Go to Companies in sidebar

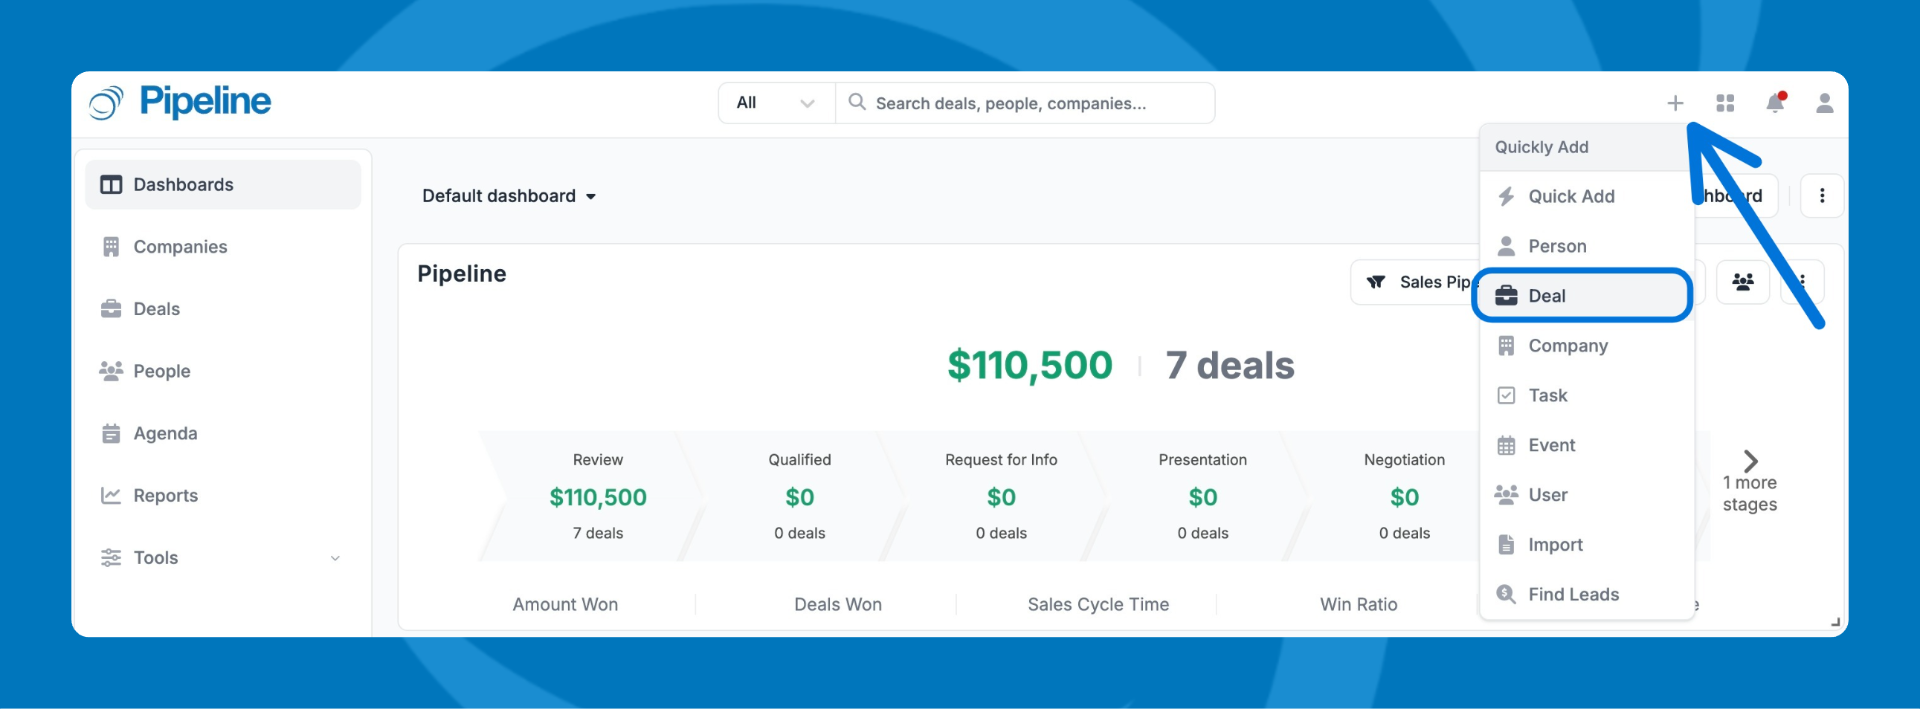[x=180, y=247]
